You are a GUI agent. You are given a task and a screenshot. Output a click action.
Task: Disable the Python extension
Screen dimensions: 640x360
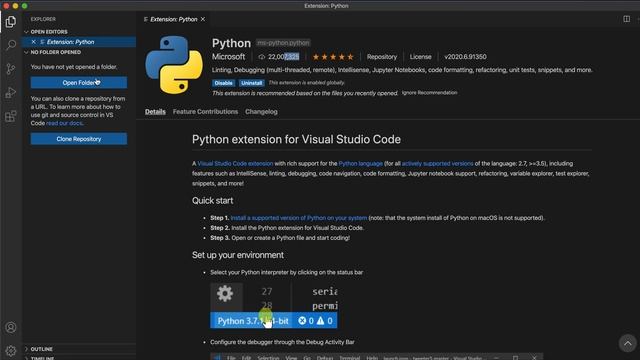click(x=223, y=83)
